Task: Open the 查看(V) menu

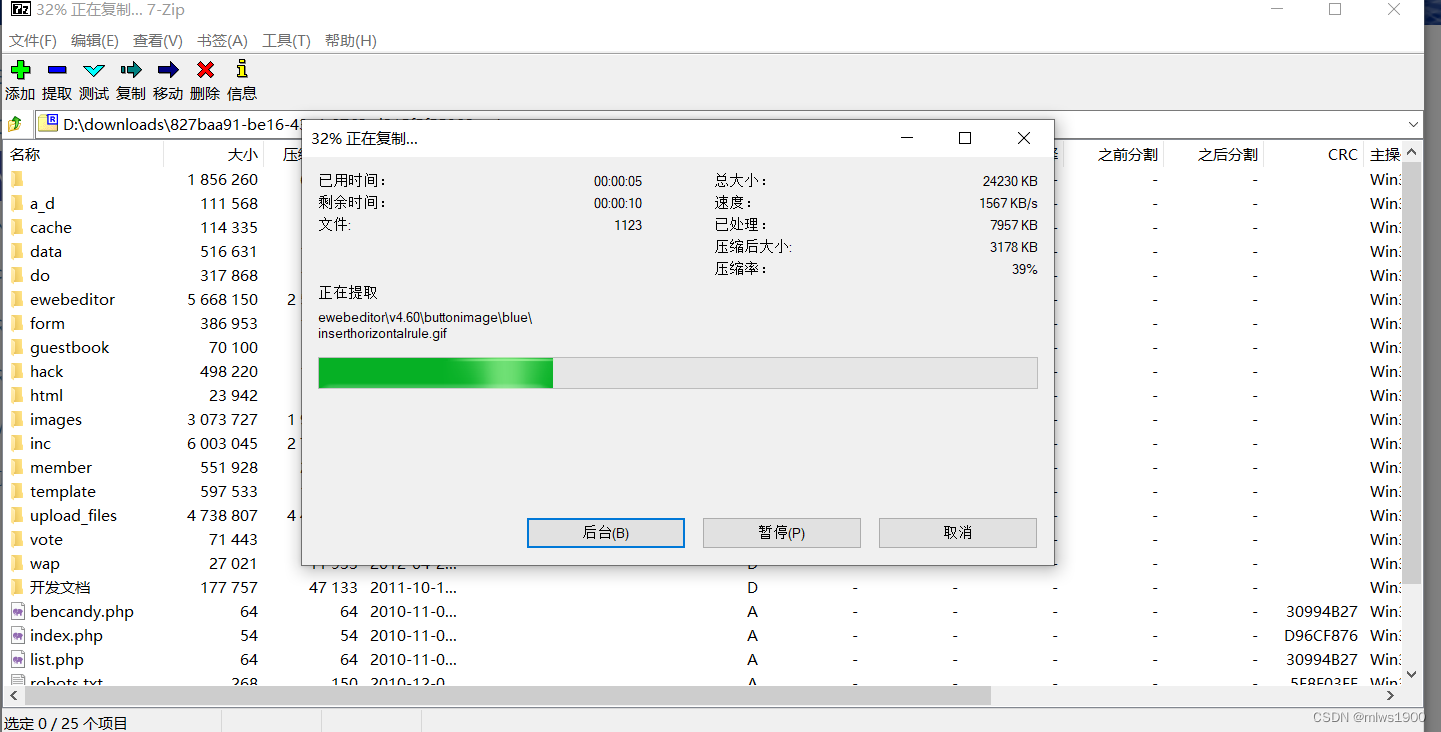Action: pyautogui.click(x=156, y=41)
